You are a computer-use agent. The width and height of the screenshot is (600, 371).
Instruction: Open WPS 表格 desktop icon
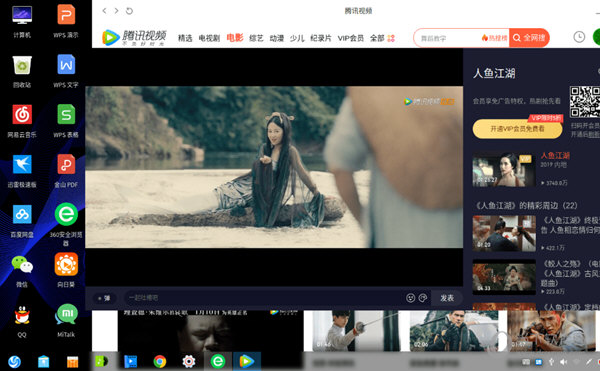(66, 121)
